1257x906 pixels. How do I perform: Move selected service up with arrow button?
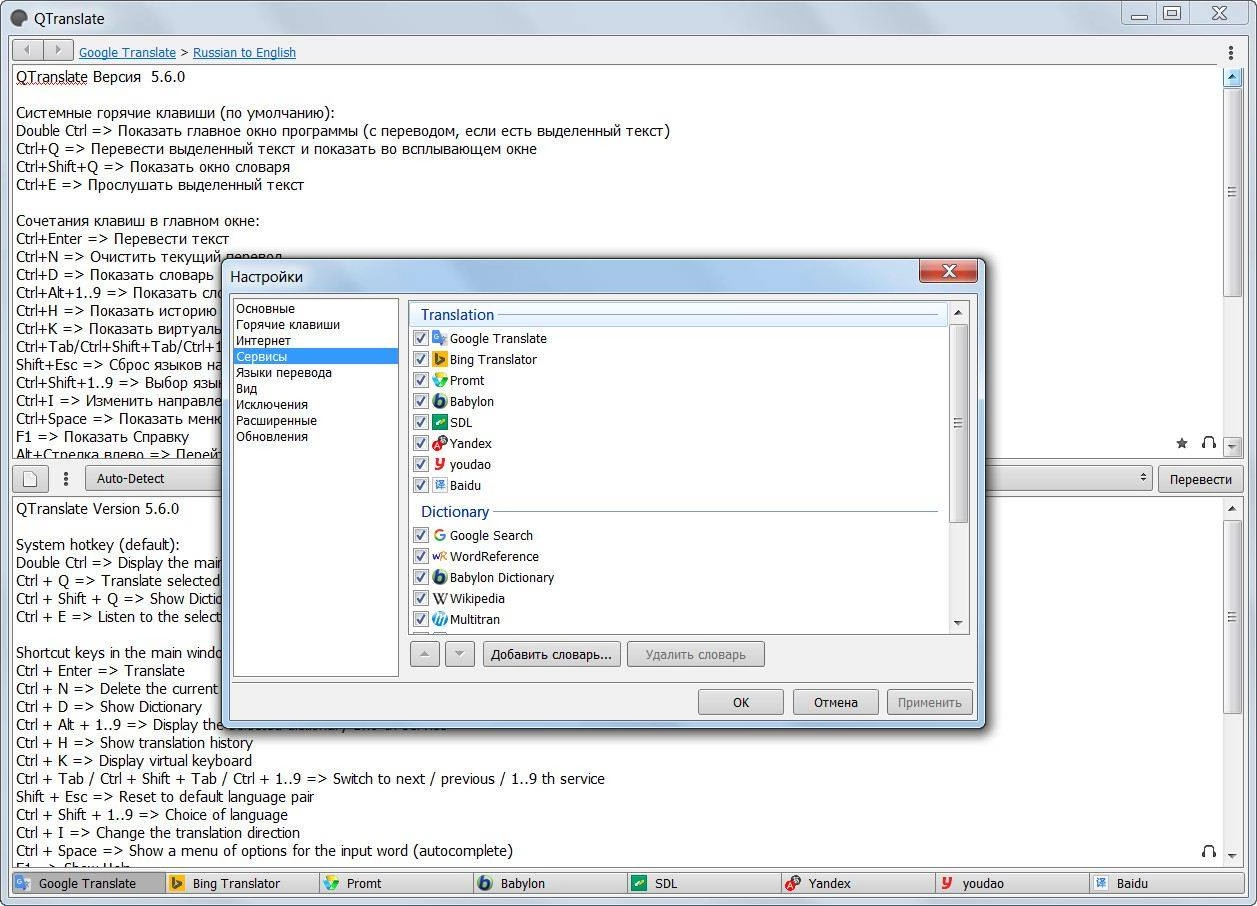tap(425, 655)
